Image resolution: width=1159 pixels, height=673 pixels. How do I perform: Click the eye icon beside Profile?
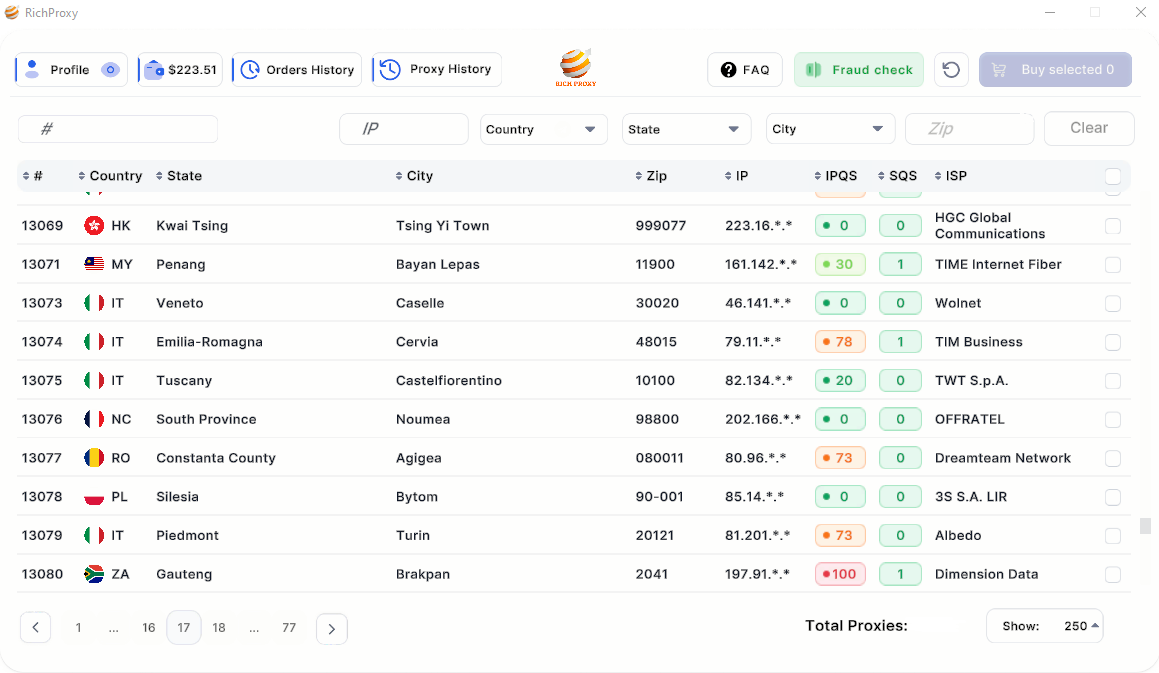(110, 70)
